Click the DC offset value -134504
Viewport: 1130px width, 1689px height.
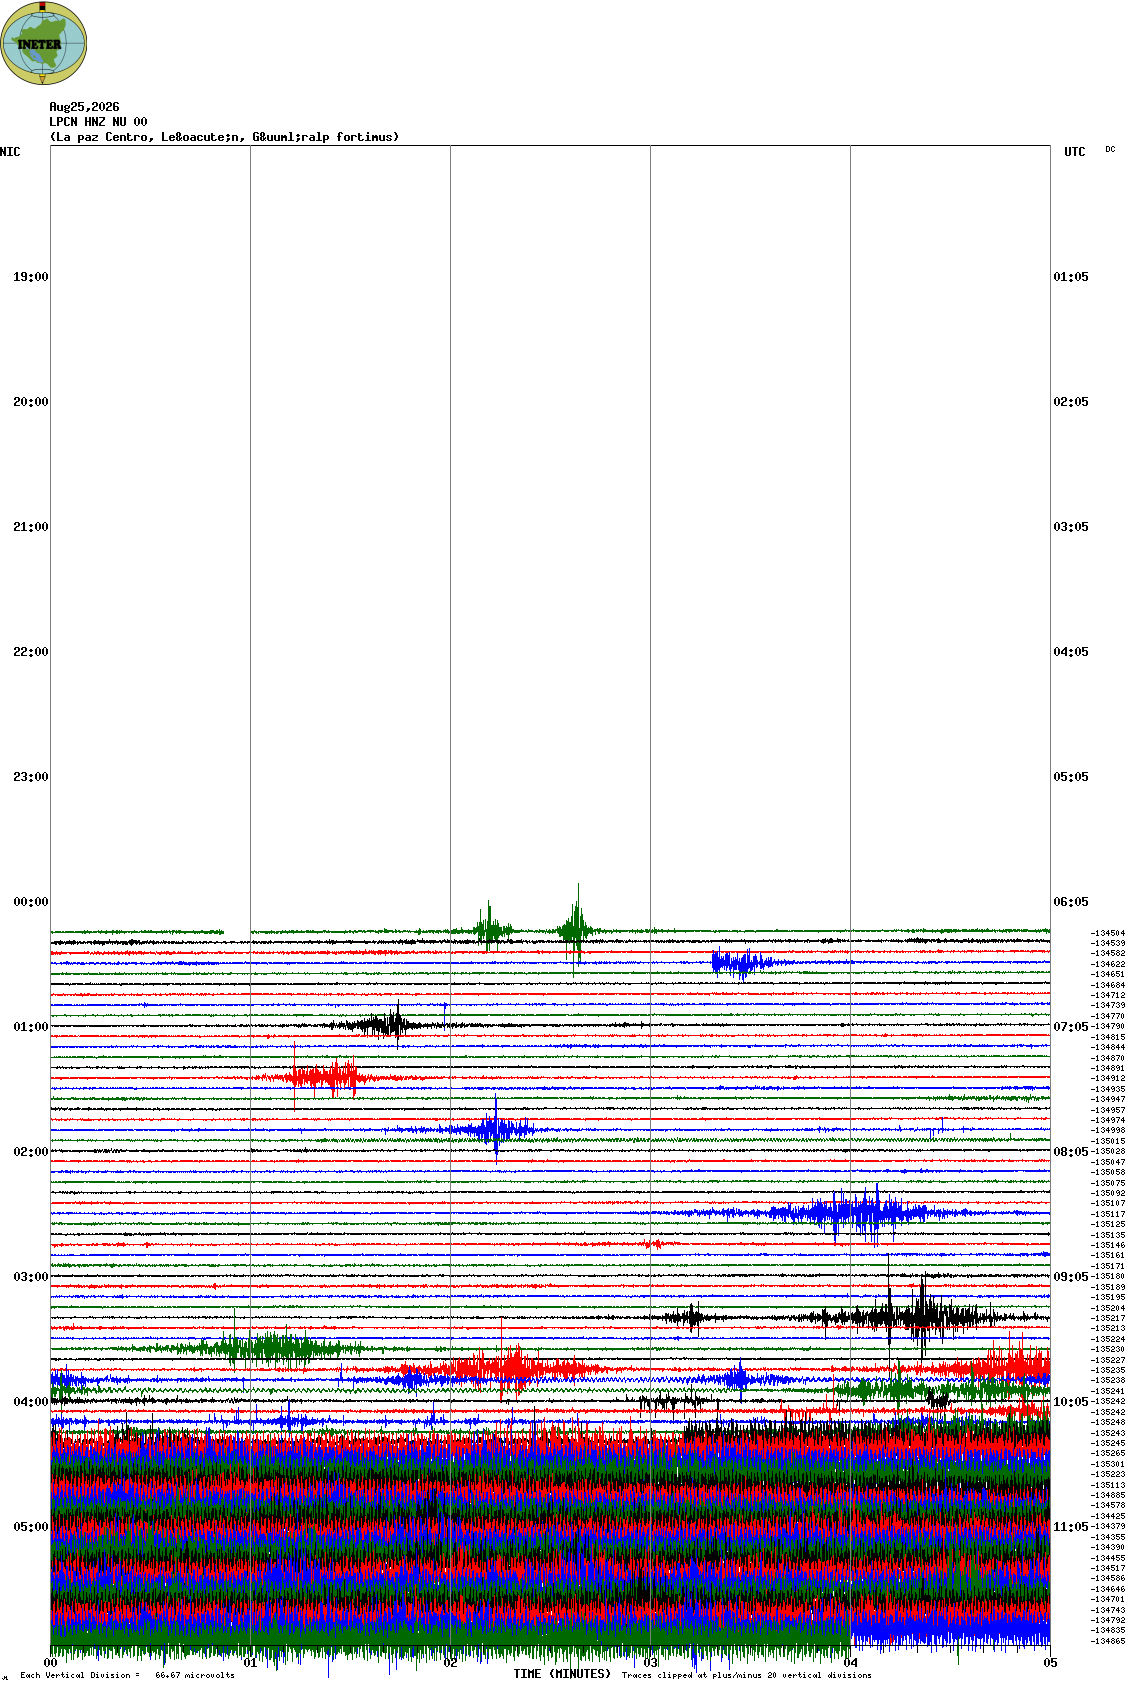click(x=1108, y=933)
